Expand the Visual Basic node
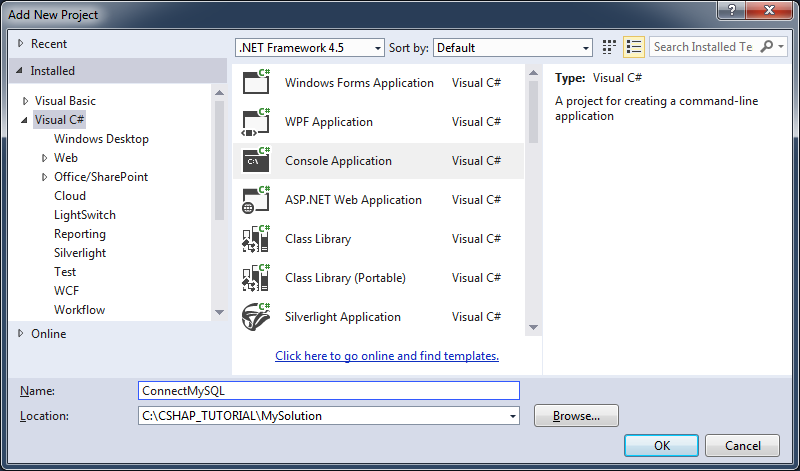800x471 pixels. tap(25, 101)
